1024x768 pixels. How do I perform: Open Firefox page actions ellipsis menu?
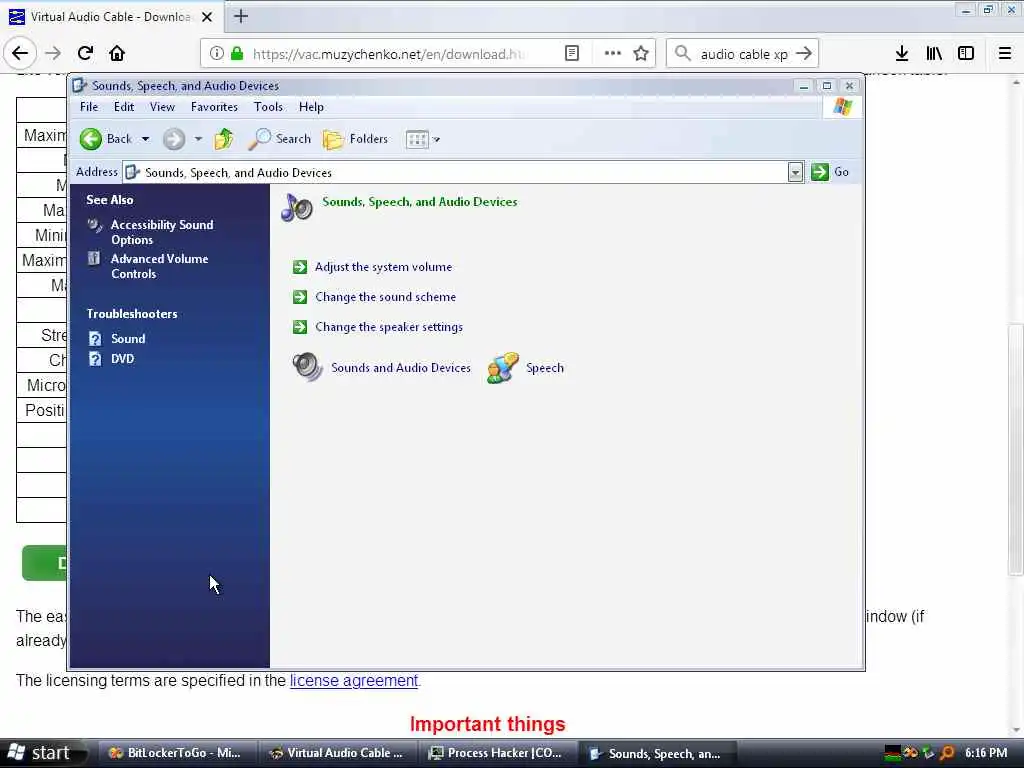click(x=613, y=54)
